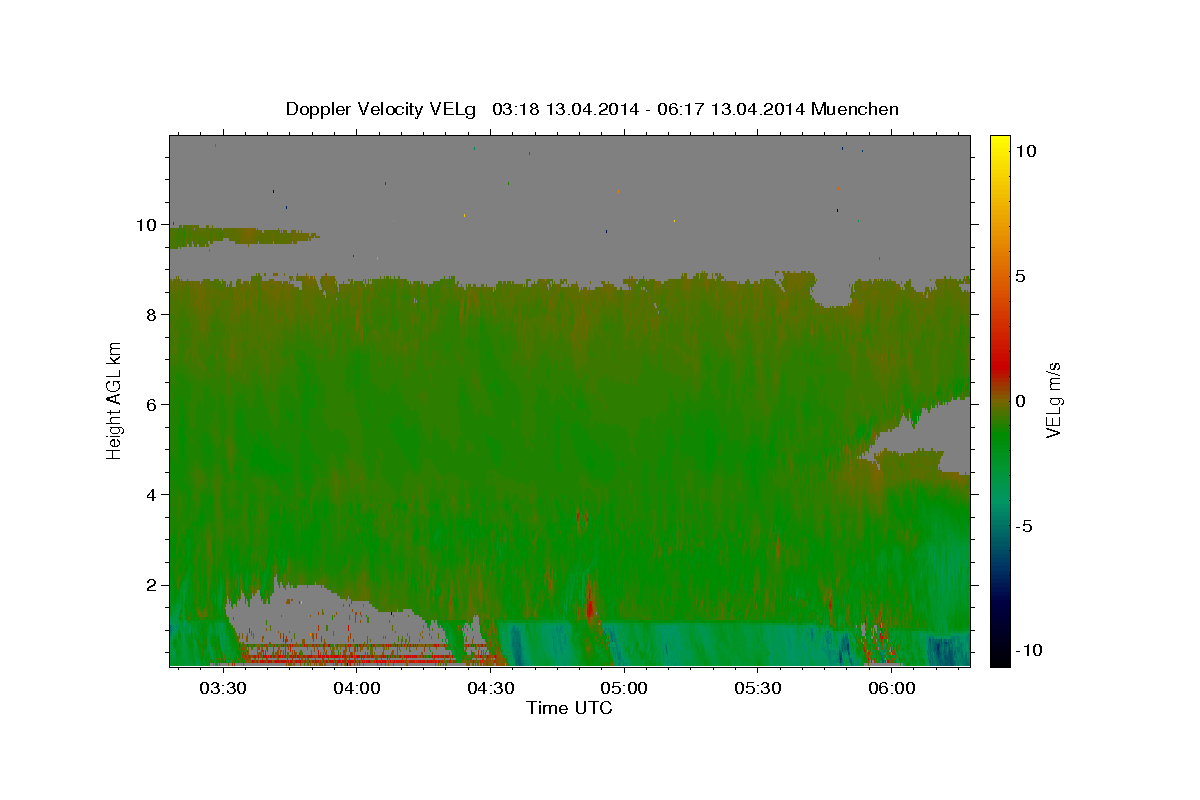The image size is (1200, 800).
Task: Click the yellow top of the colorbar
Action: [999, 147]
